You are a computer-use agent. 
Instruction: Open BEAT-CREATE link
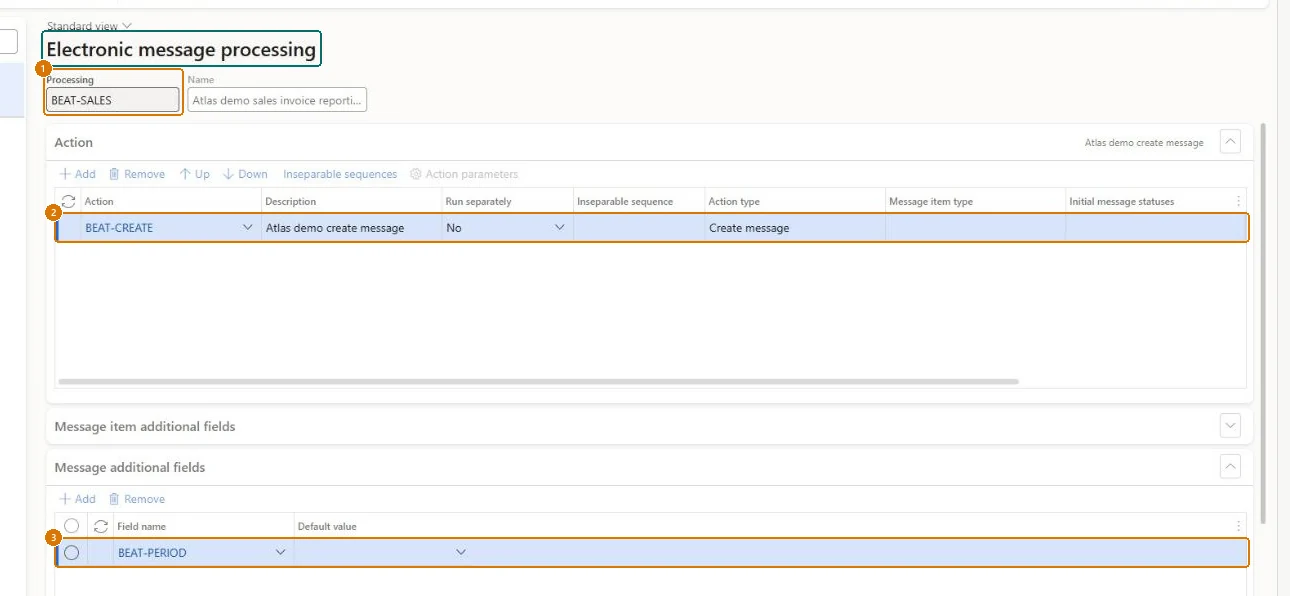[119, 228]
